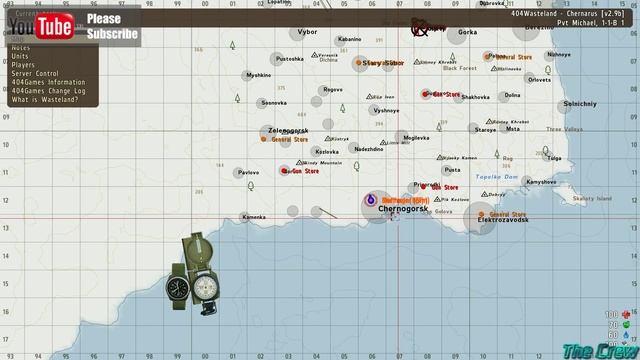Viewport: 640px width, 360px height.
Task: Click the General Store marker at Zelenogorsk
Action: pyautogui.click(x=264, y=139)
